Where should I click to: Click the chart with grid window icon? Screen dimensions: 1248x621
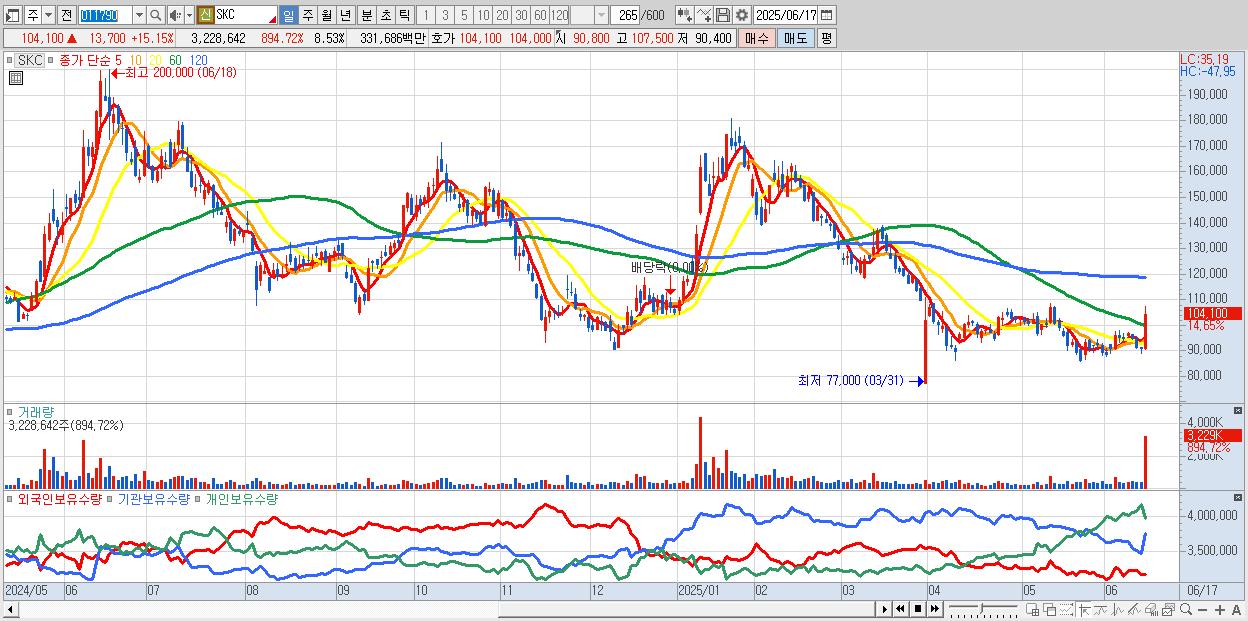(1033, 609)
